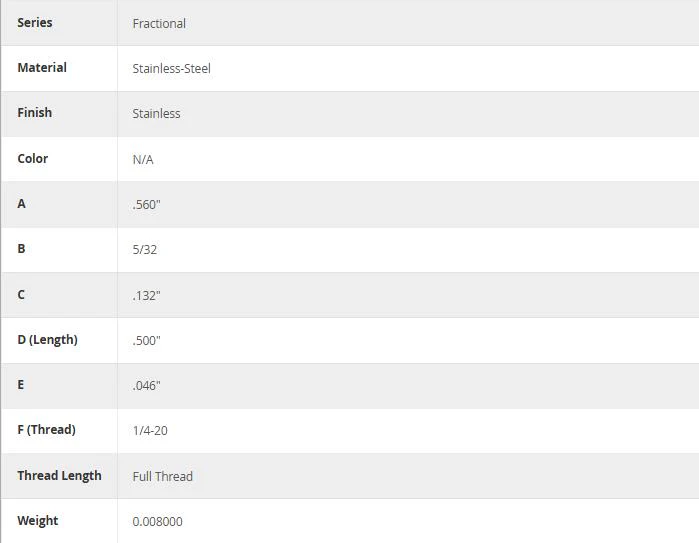699x543 pixels.
Task: Select the .560" dimension A value
Action: click(146, 205)
